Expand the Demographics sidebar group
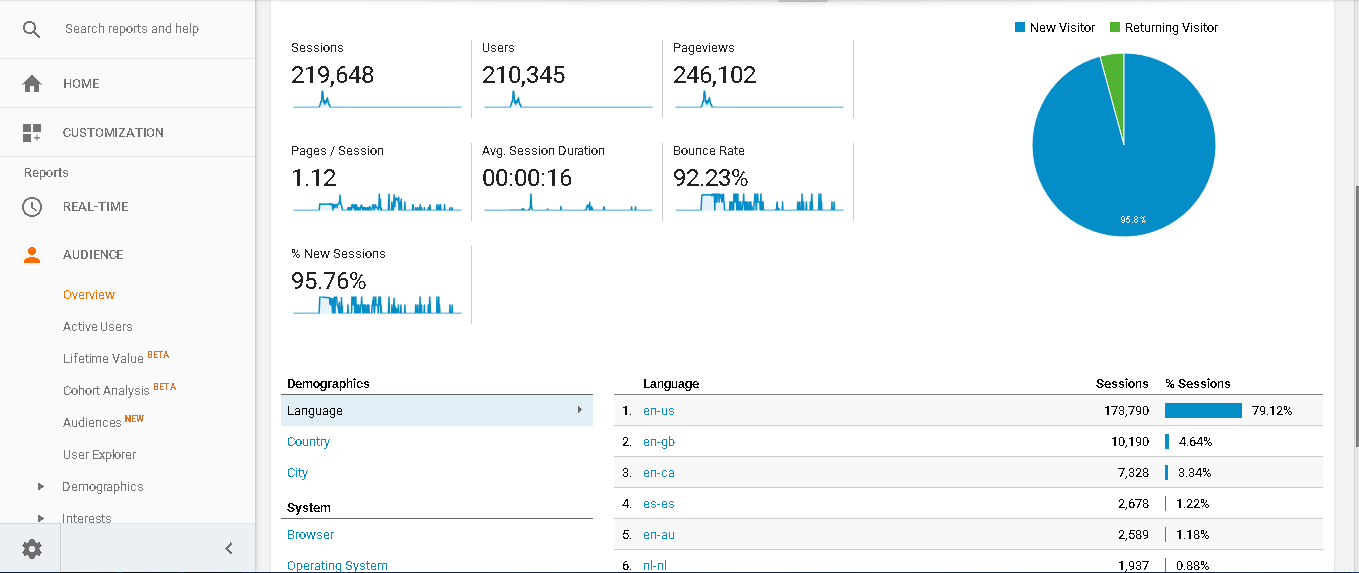The width and height of the screenshot is (1359, 573). point(41,487)
